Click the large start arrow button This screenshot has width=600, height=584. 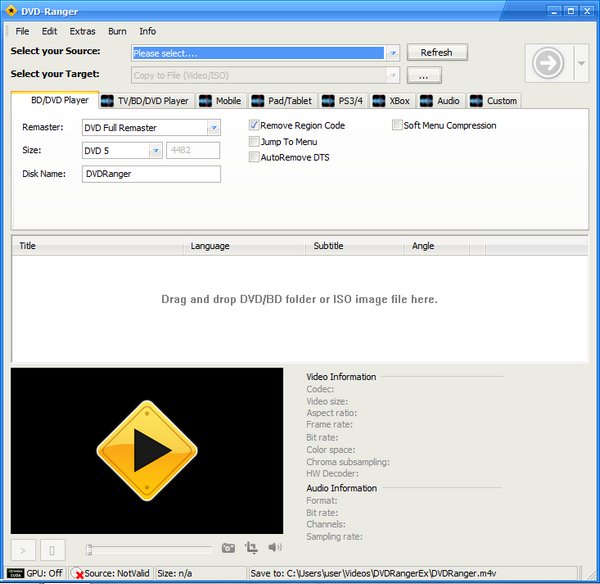pos(548,62)
